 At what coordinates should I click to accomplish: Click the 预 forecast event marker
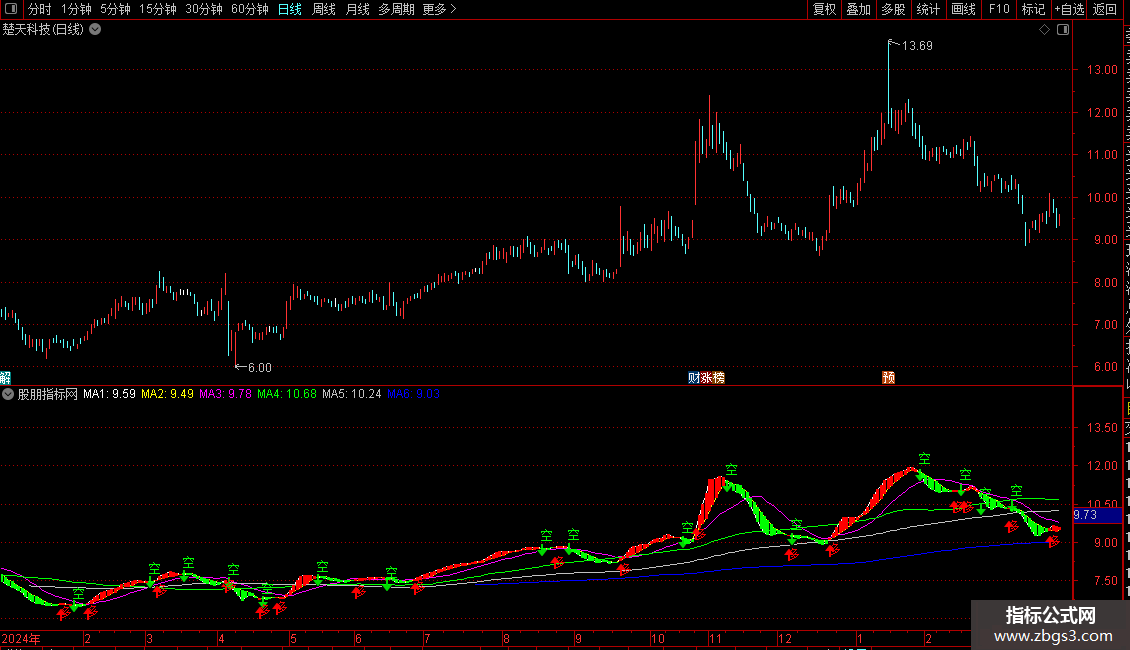[889, 378]
